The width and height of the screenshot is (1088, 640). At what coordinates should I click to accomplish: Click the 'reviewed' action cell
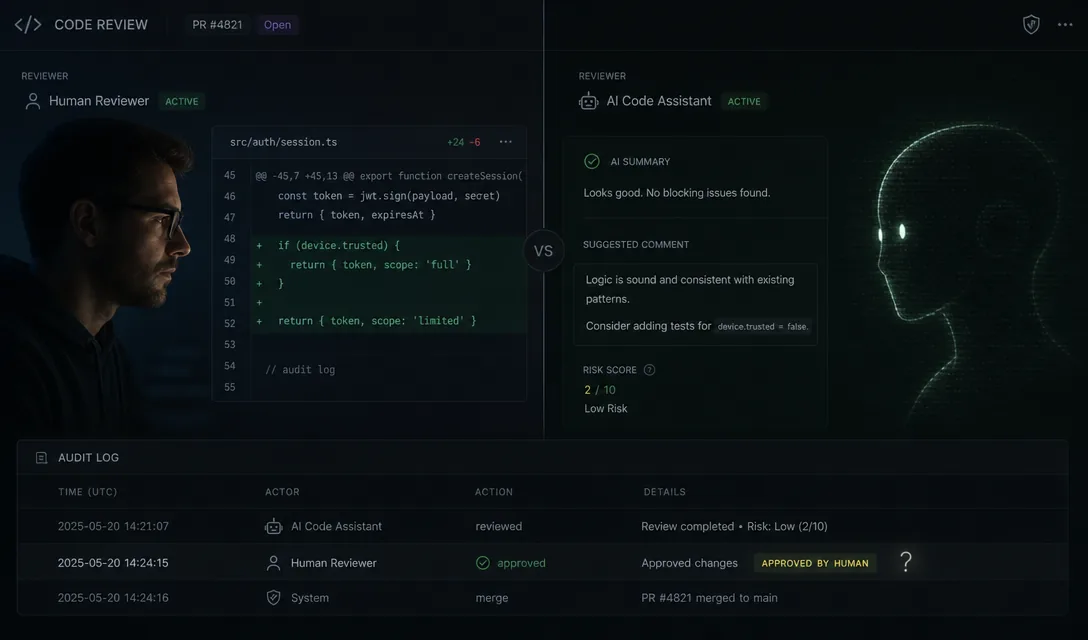click(499, 527)
